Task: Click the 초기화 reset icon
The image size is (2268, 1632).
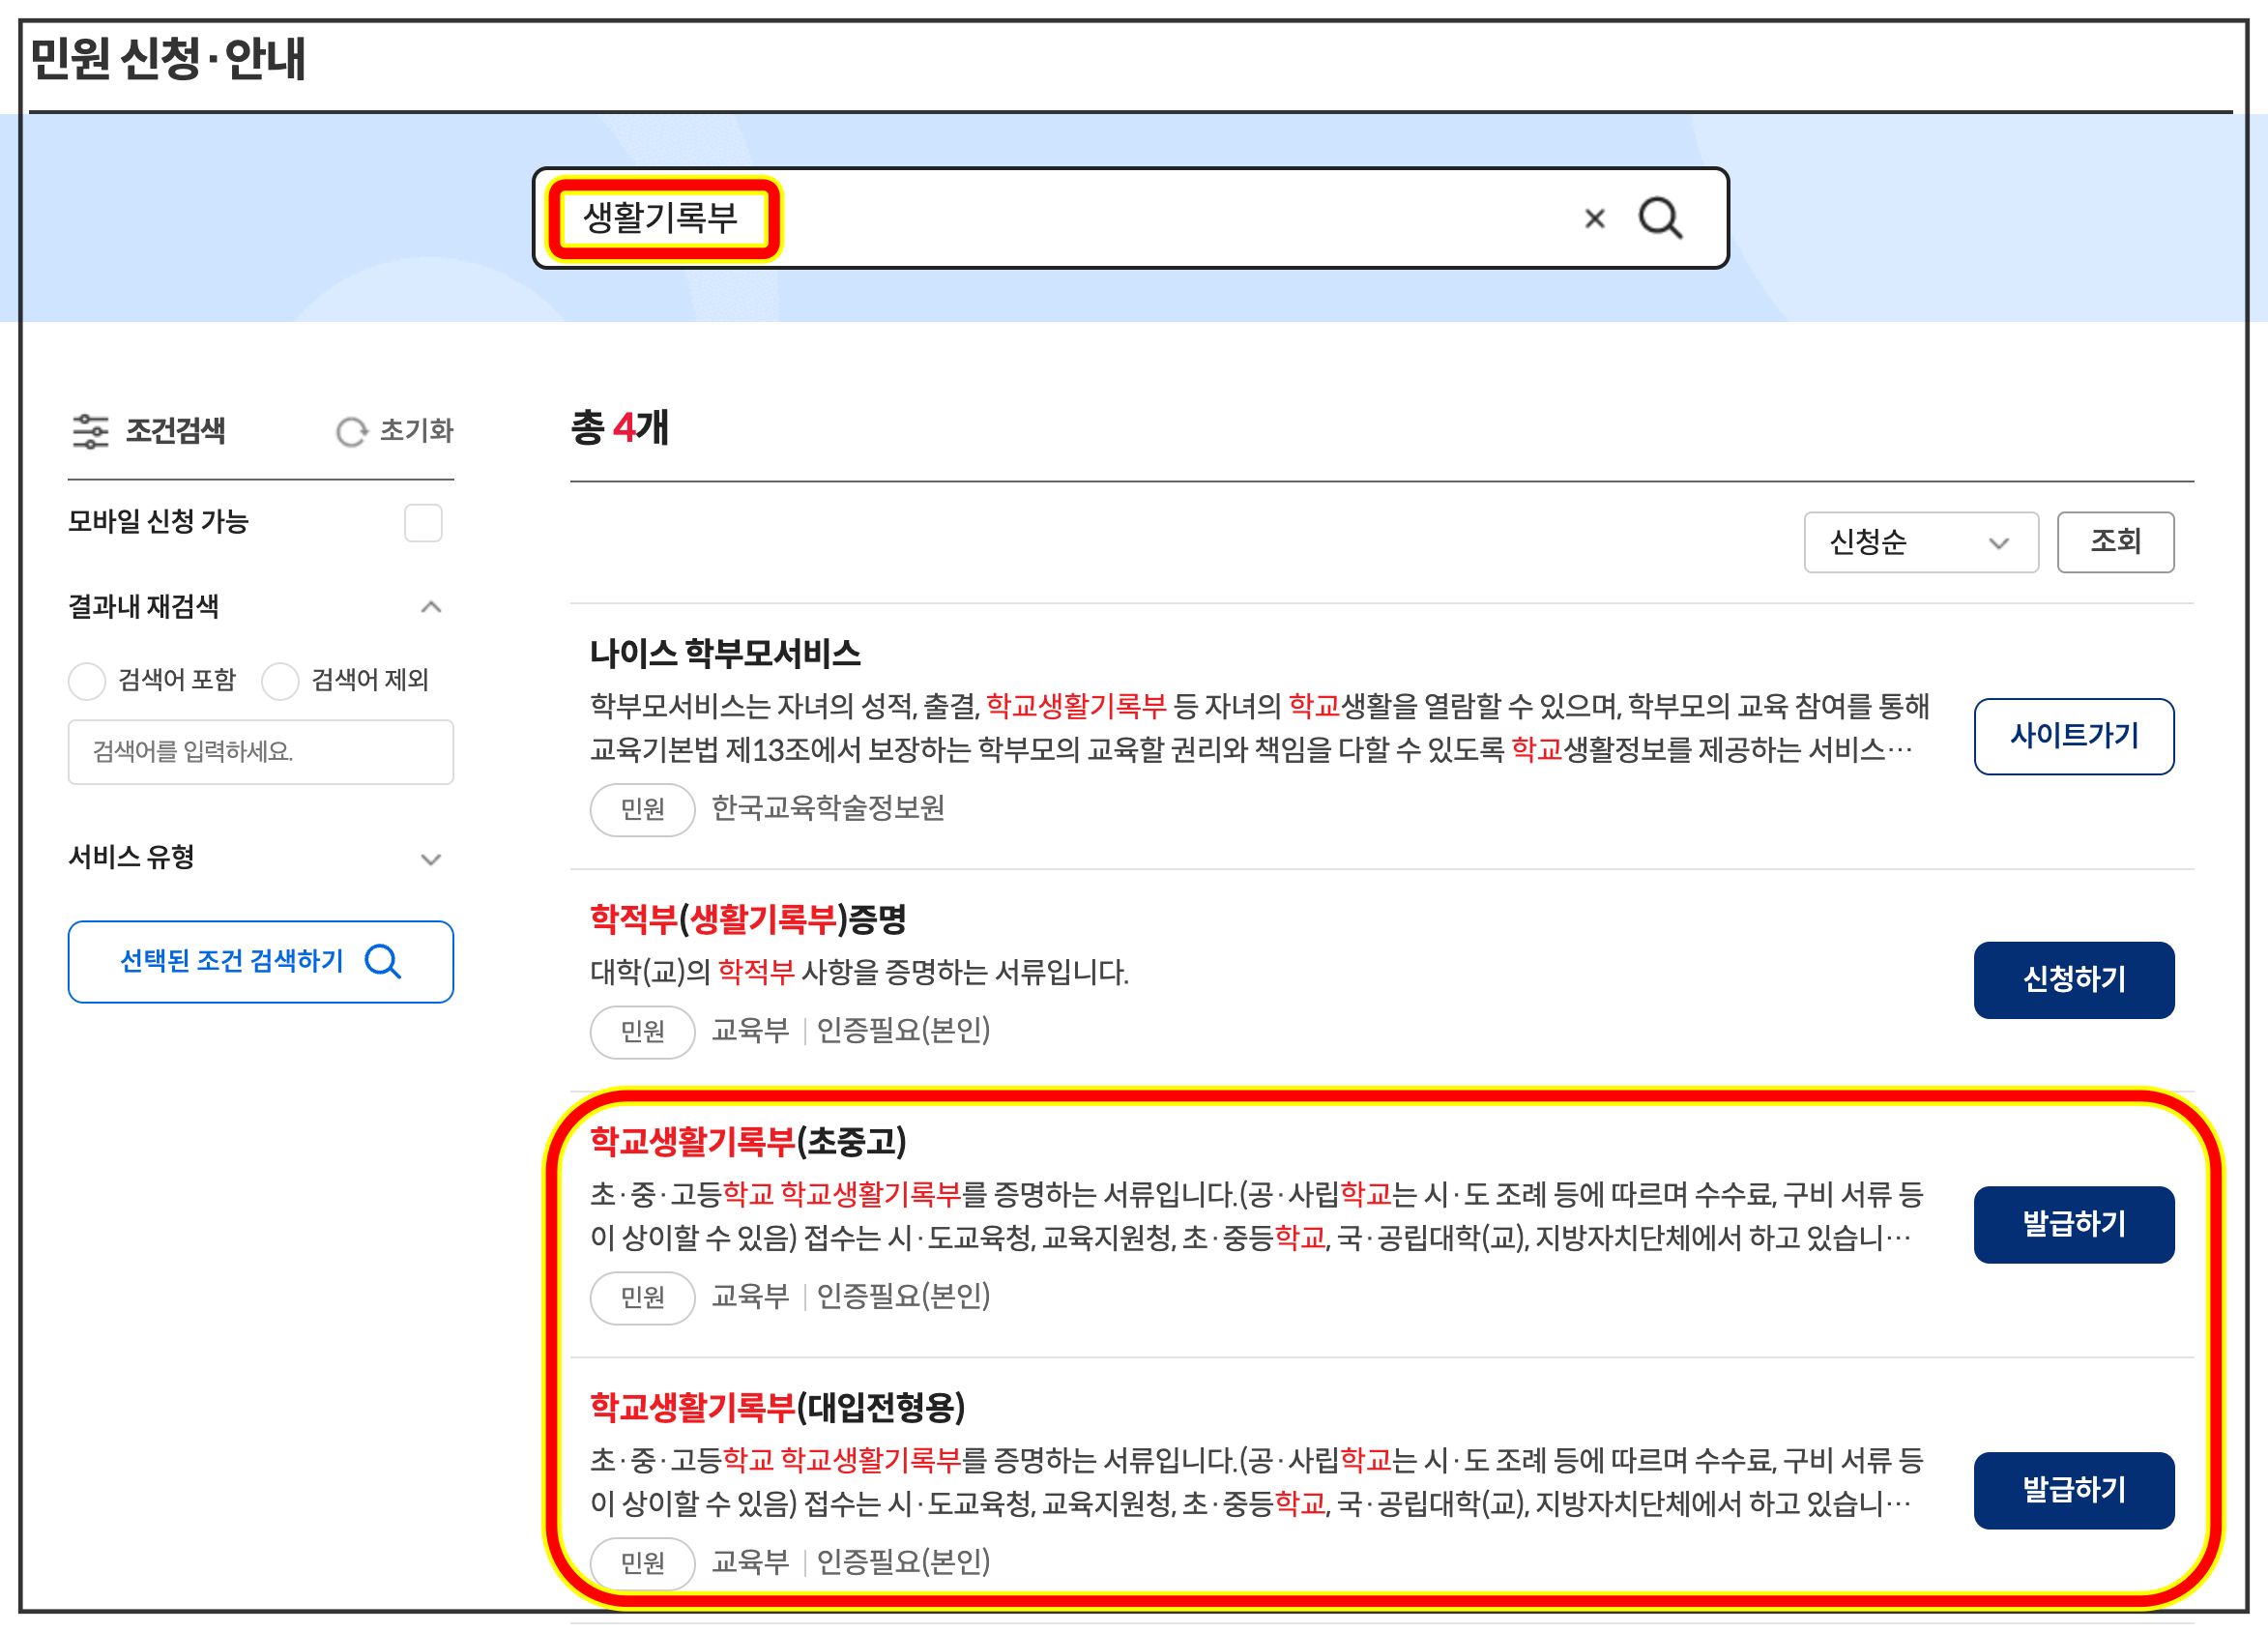Action: pos(351,432)
